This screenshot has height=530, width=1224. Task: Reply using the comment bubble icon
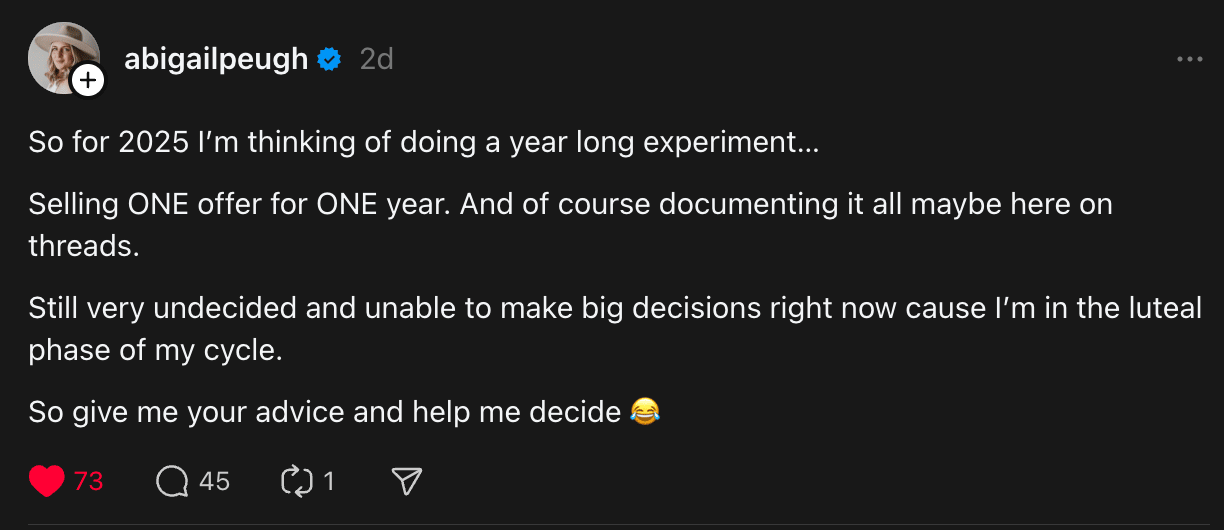(x=173, y=482)
